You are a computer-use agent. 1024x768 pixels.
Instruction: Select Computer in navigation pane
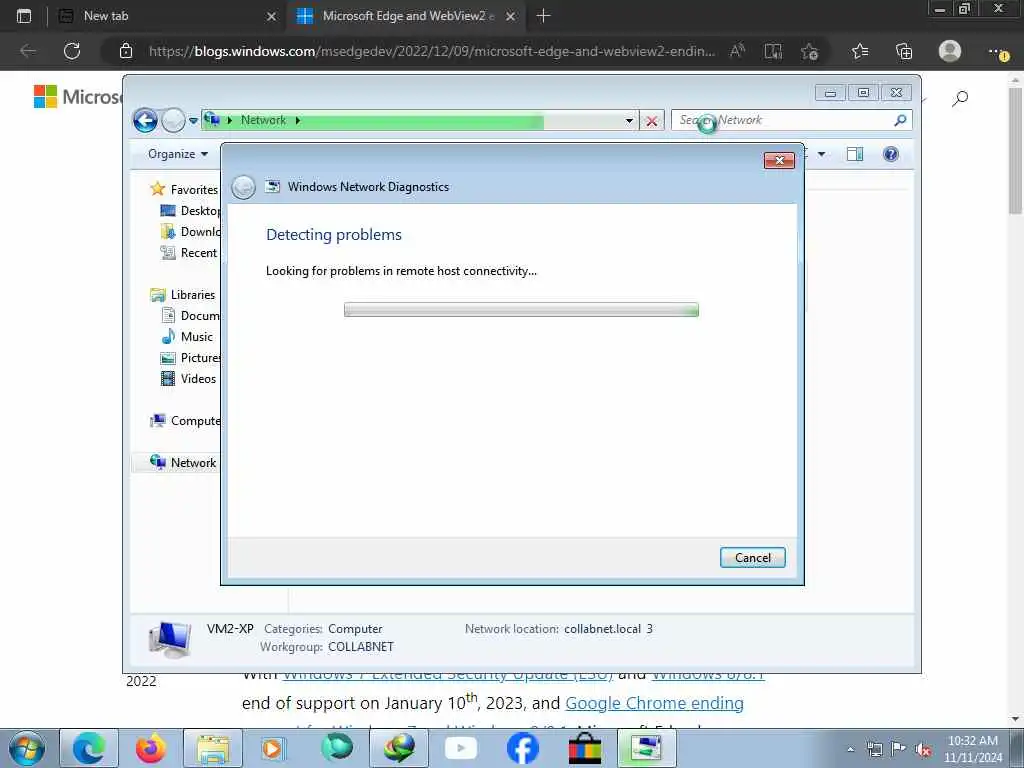pos(185,421)
